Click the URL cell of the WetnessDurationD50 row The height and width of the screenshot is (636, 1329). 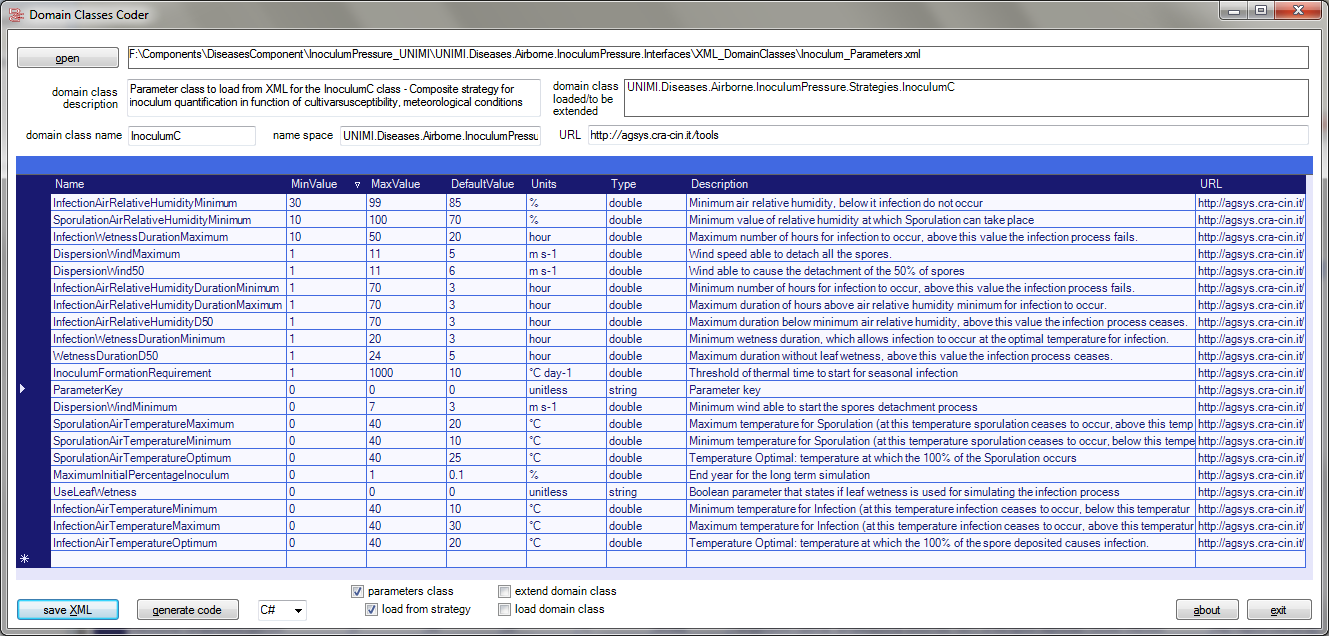(1250, 356)
